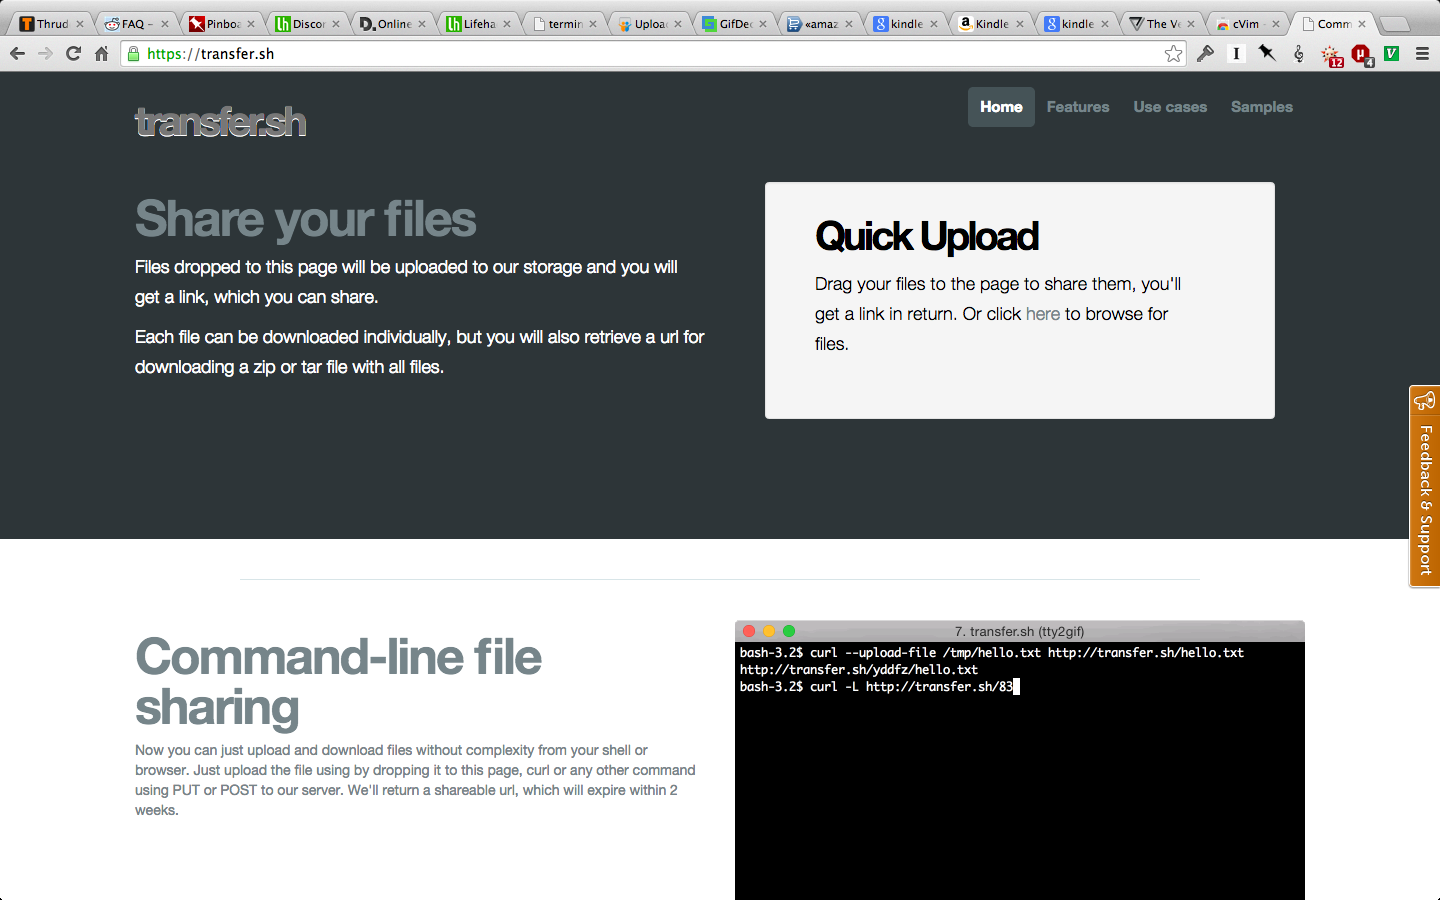Screen dimensions: 1440x900
Task: Click the Thrud tab favicon
Action: click(x=27, y=24)
